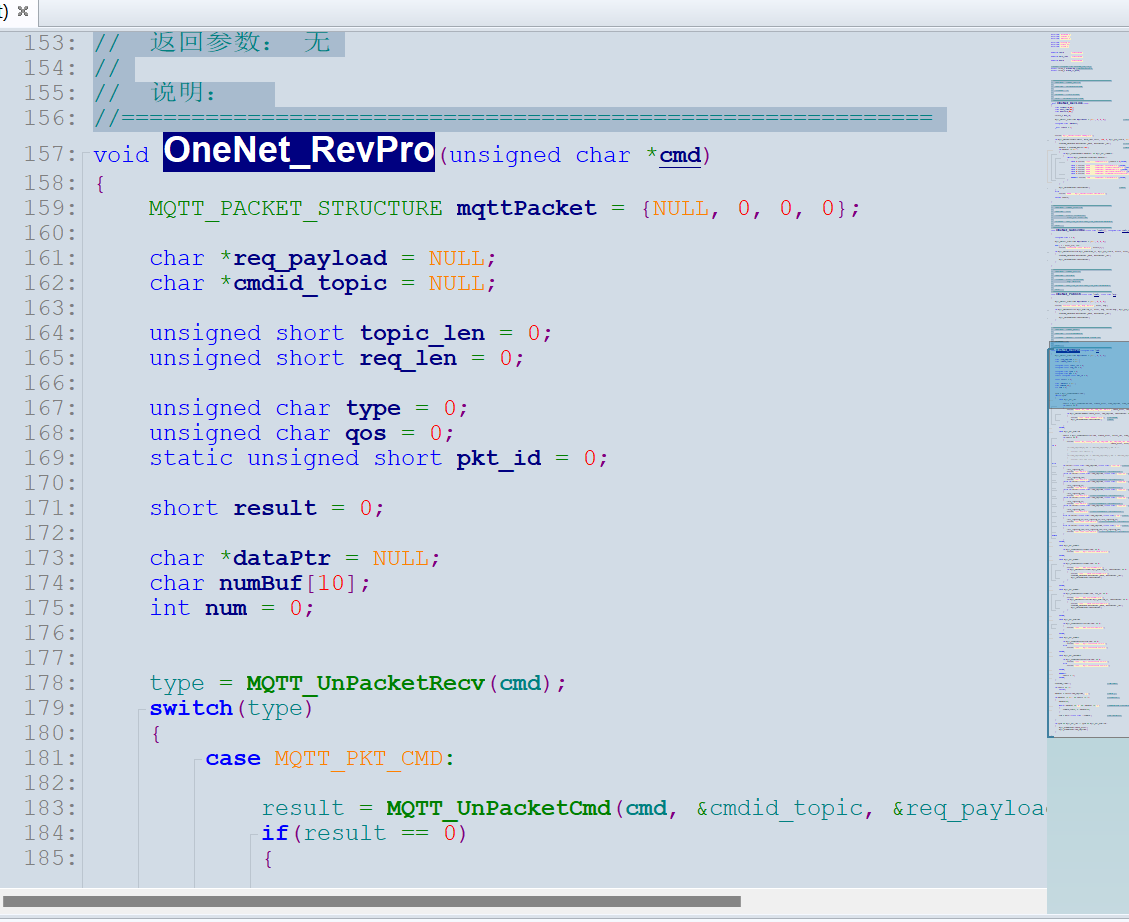The image size is (1129, 922).
Task: Click the req_len variable name
Action: point(408,358)
